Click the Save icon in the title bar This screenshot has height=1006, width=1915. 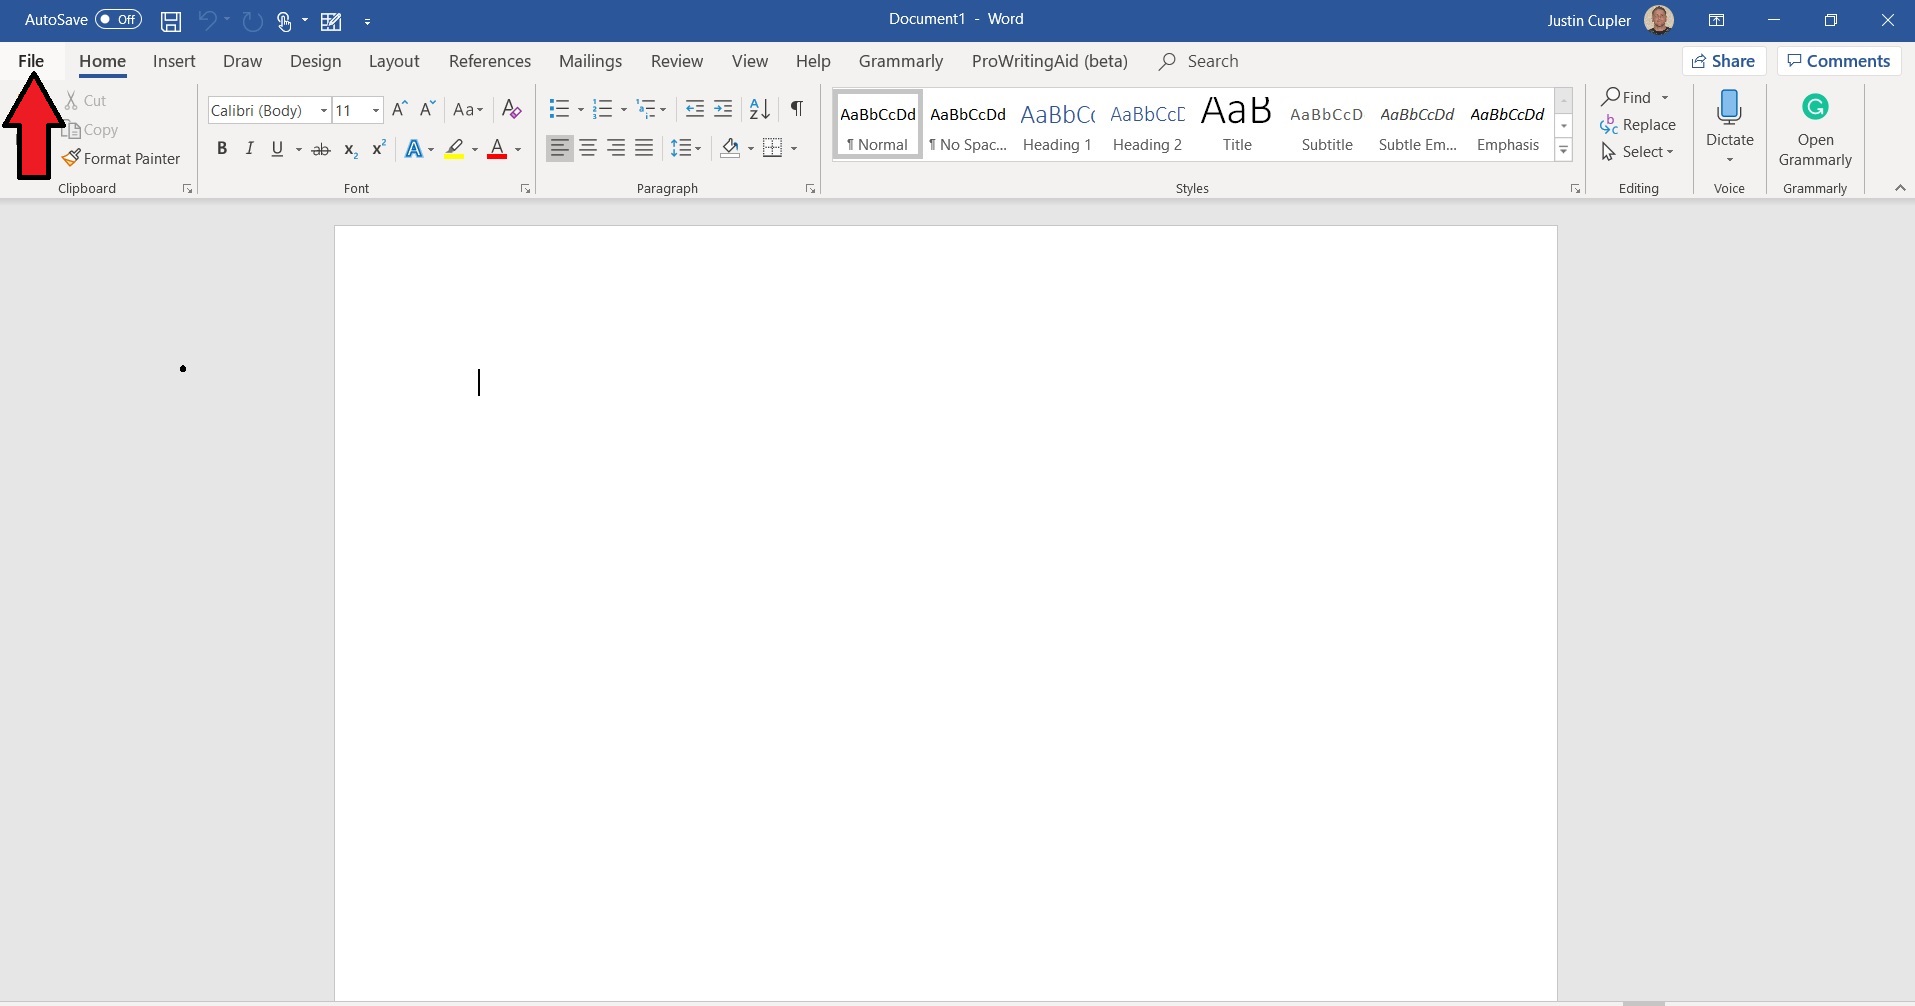click(171, 20)
